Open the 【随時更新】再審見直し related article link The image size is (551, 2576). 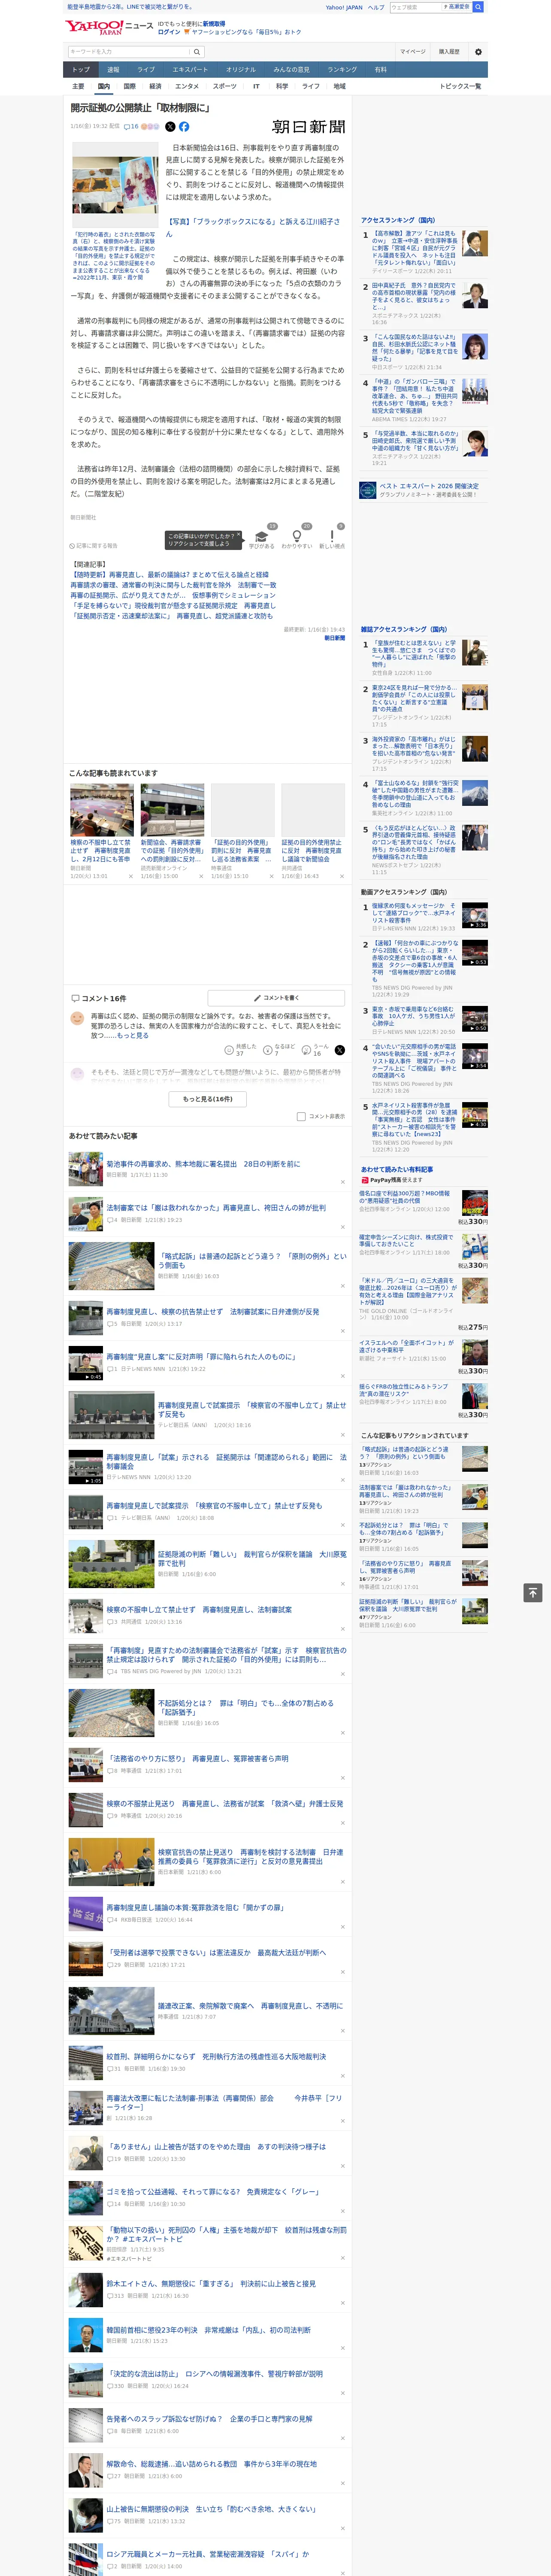(x=170, y=575)
